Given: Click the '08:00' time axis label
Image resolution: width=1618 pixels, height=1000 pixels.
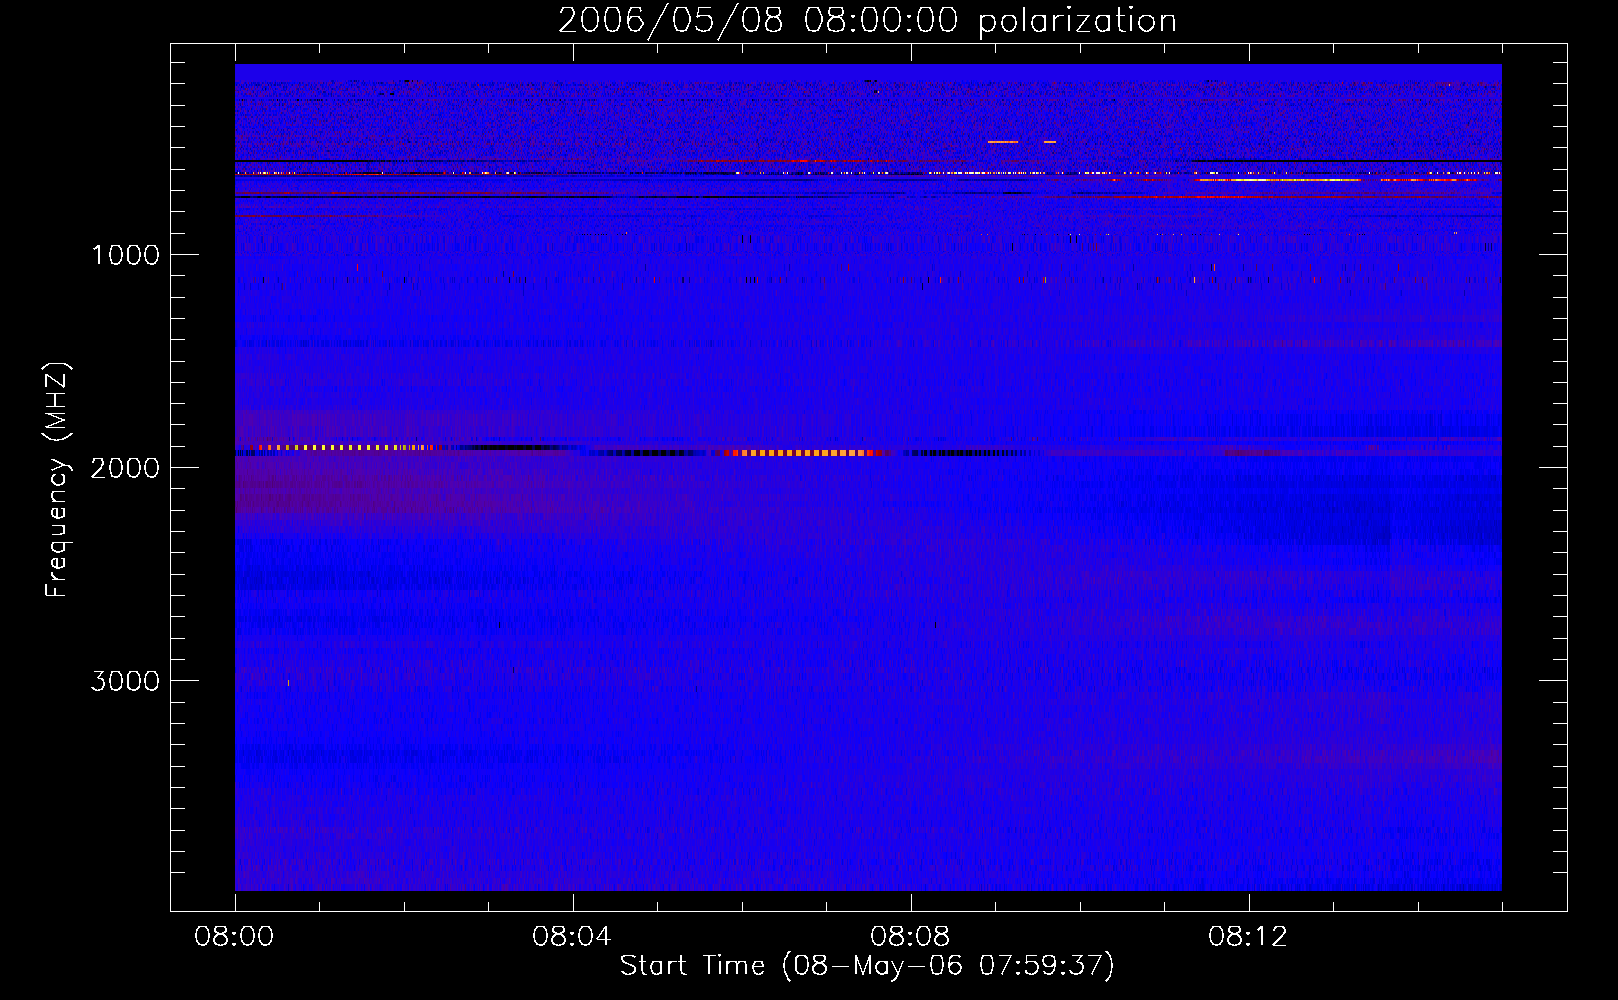Looking at the screenshot, I should (234, 937).
